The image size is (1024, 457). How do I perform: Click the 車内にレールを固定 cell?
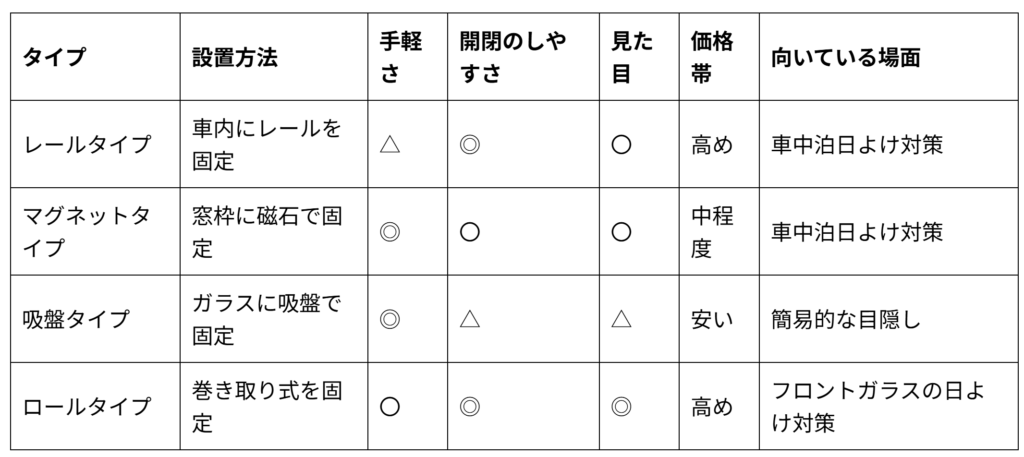point(266,144)
